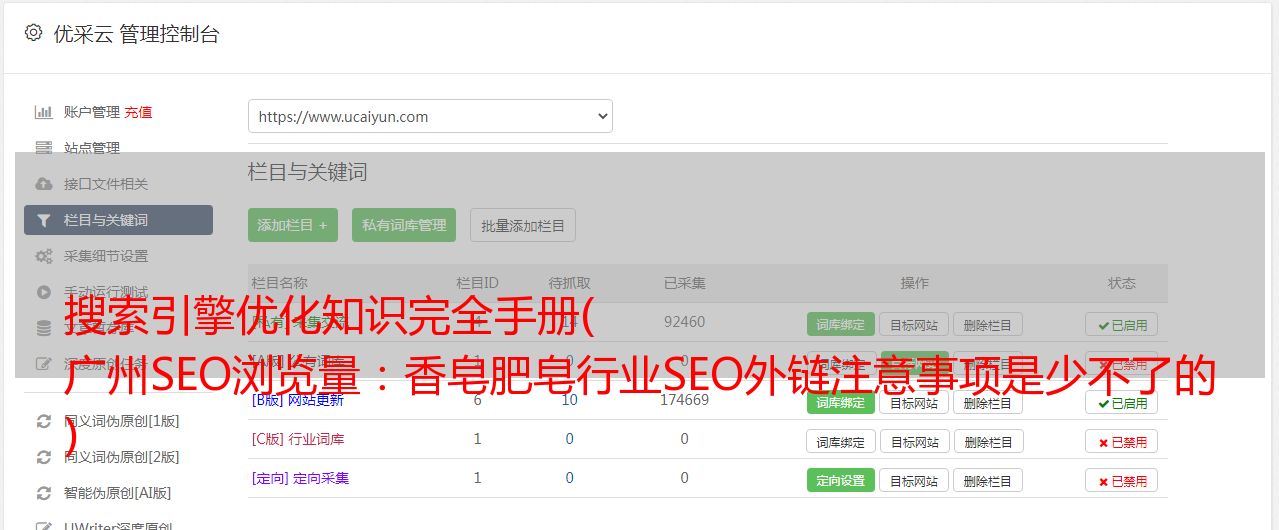Click 定向设置 in the 定向采集 row

click(841, 480)
